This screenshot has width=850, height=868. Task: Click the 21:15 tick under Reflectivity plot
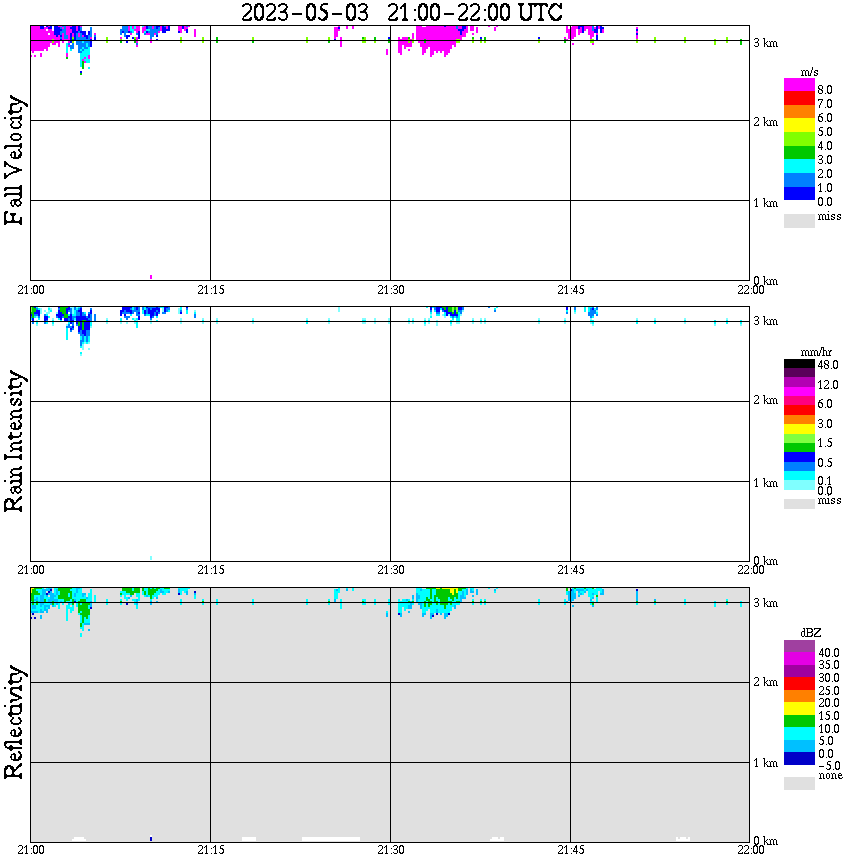(x=210, y=850)
